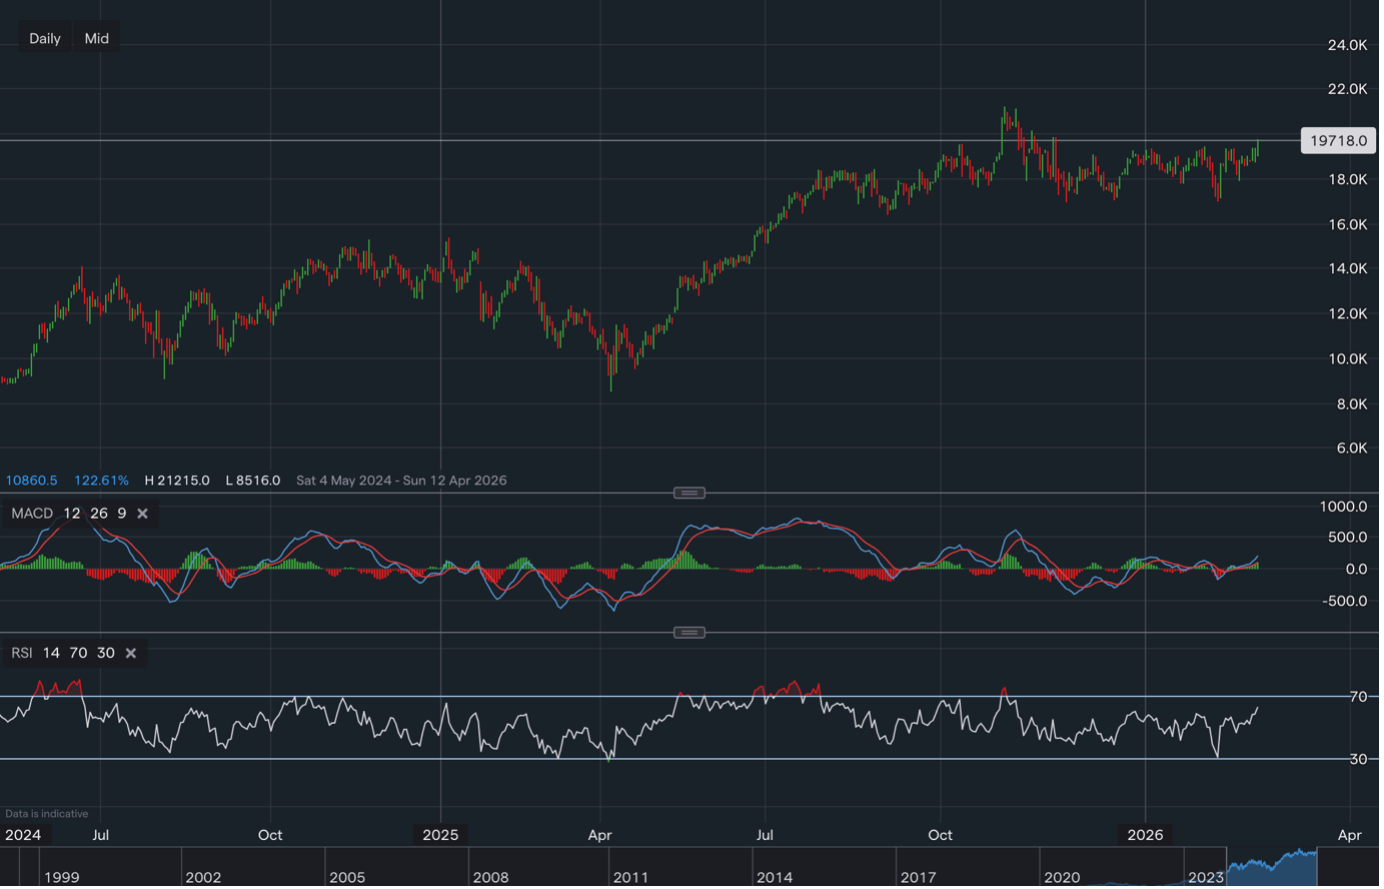The width and height of the screenshot is (1384, 889).
Task: Toggle the RSI pane via its RSI label
Action: coord(22,653)
